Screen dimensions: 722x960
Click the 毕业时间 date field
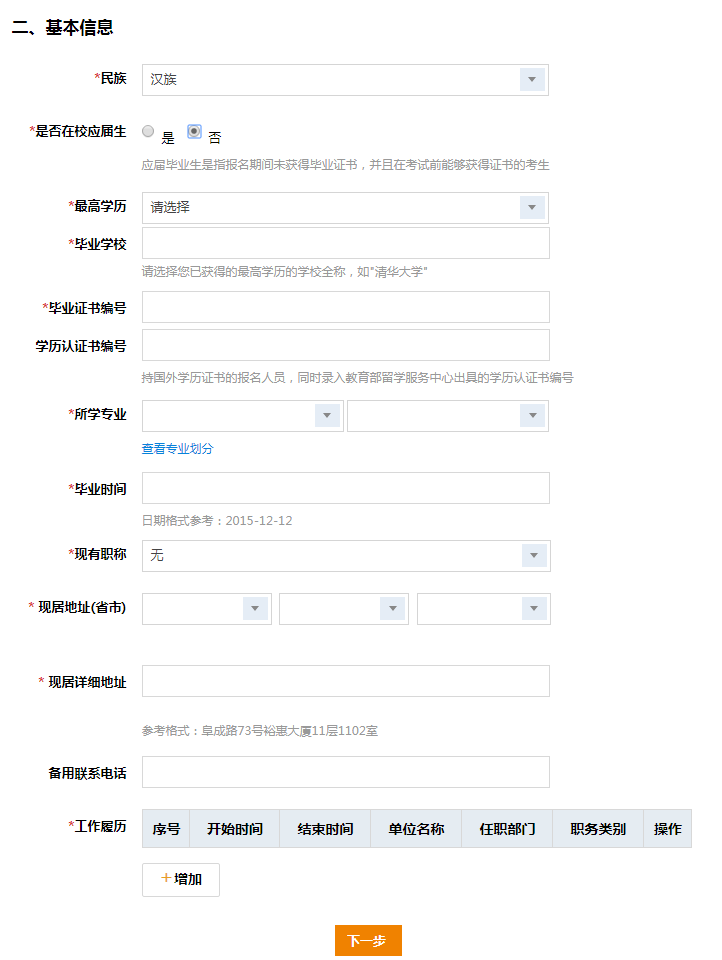point(345,488)
